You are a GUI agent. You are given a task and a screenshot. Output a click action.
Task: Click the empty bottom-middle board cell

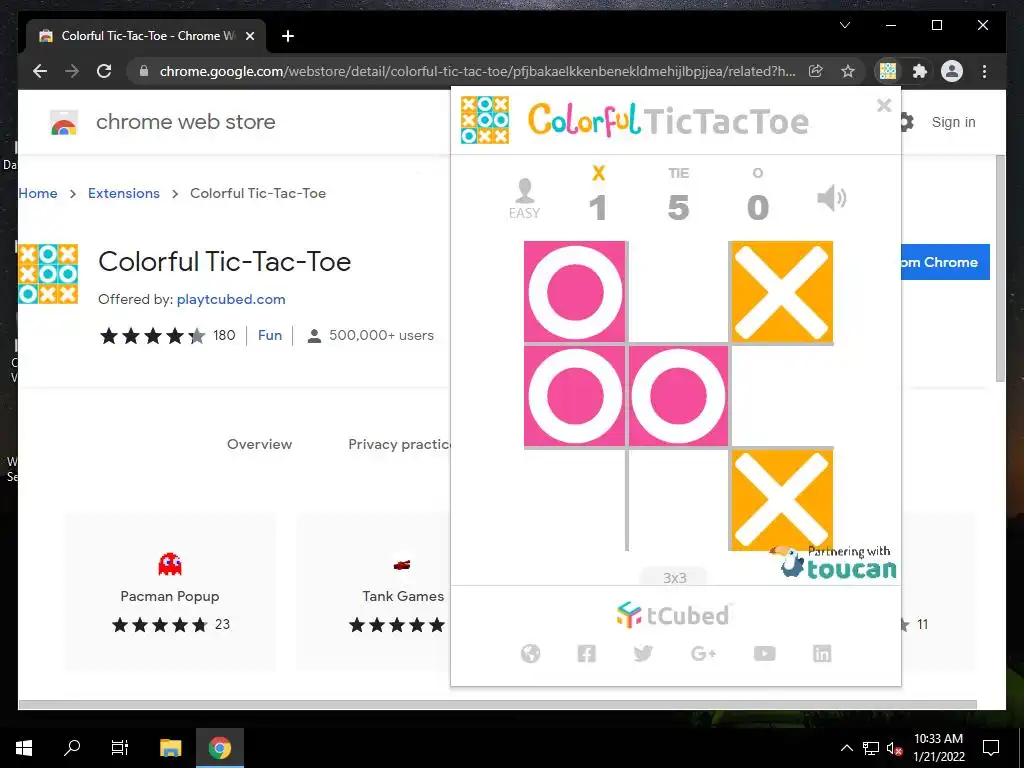click(x=679, y=500)
